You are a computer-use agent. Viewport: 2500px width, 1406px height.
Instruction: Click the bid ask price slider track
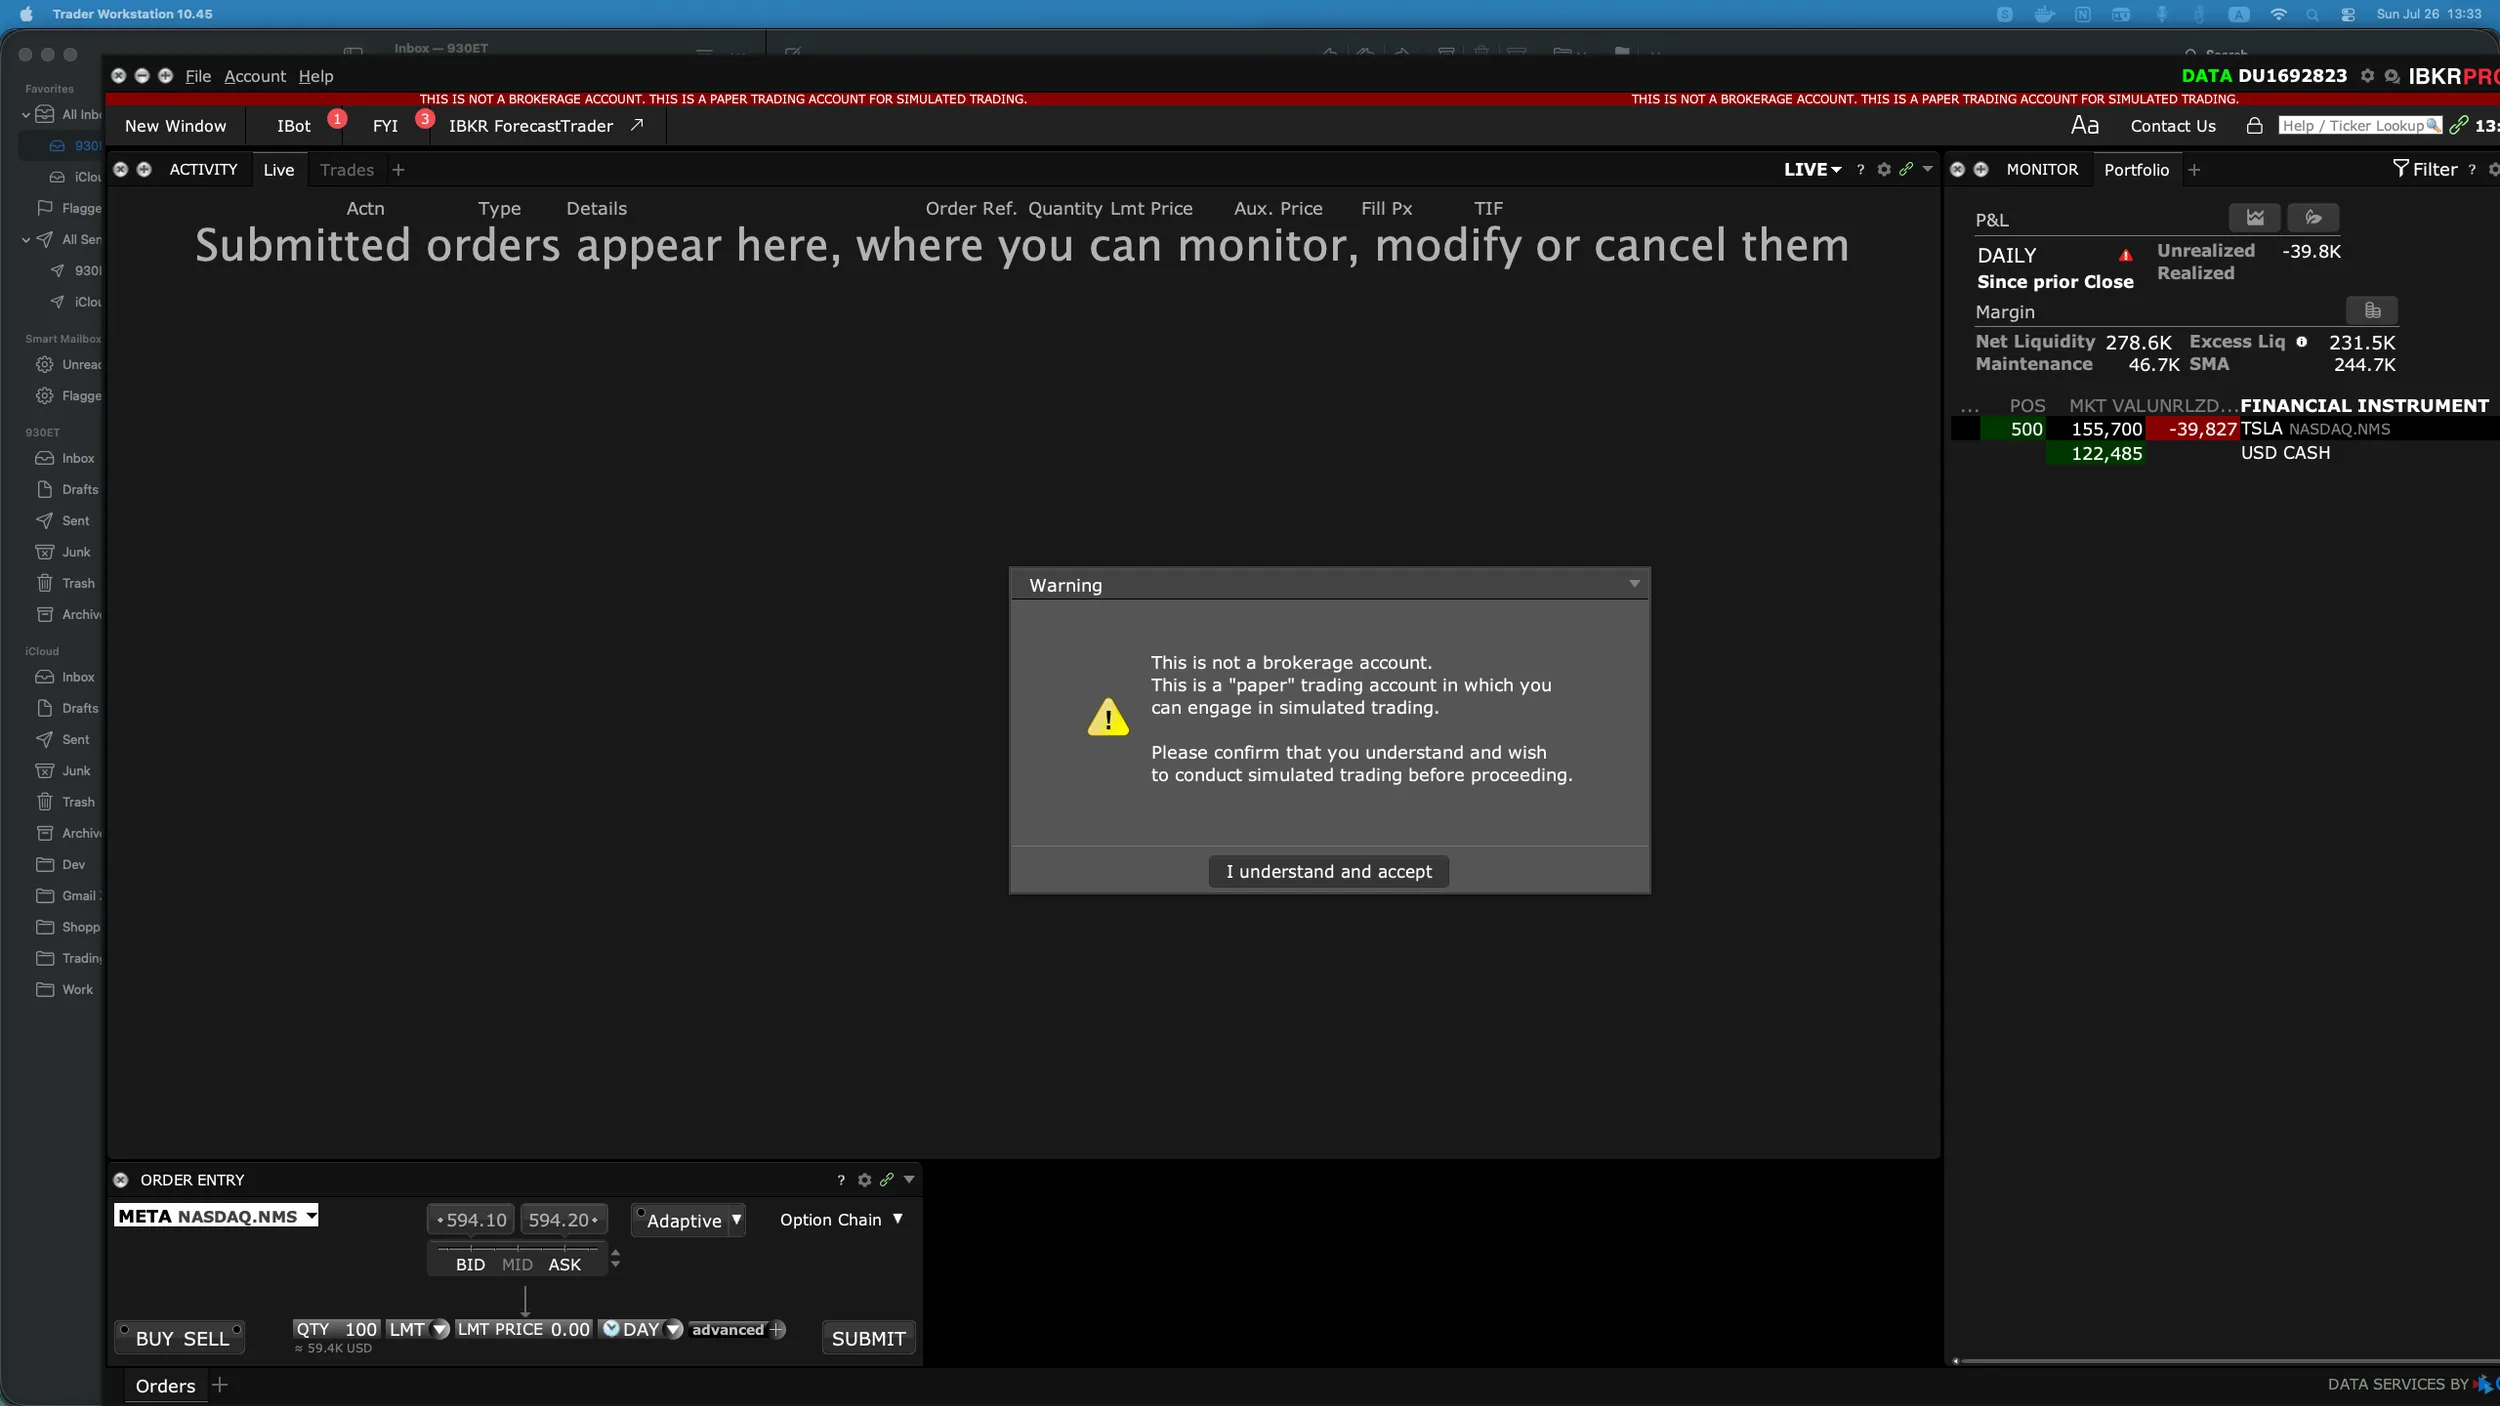[517, 1247]
